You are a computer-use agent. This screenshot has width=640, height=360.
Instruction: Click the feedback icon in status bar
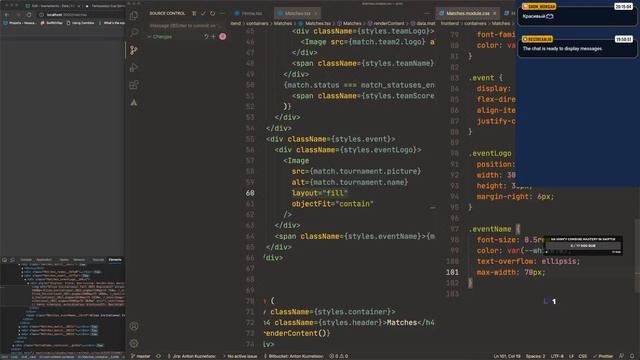point(621,356)
